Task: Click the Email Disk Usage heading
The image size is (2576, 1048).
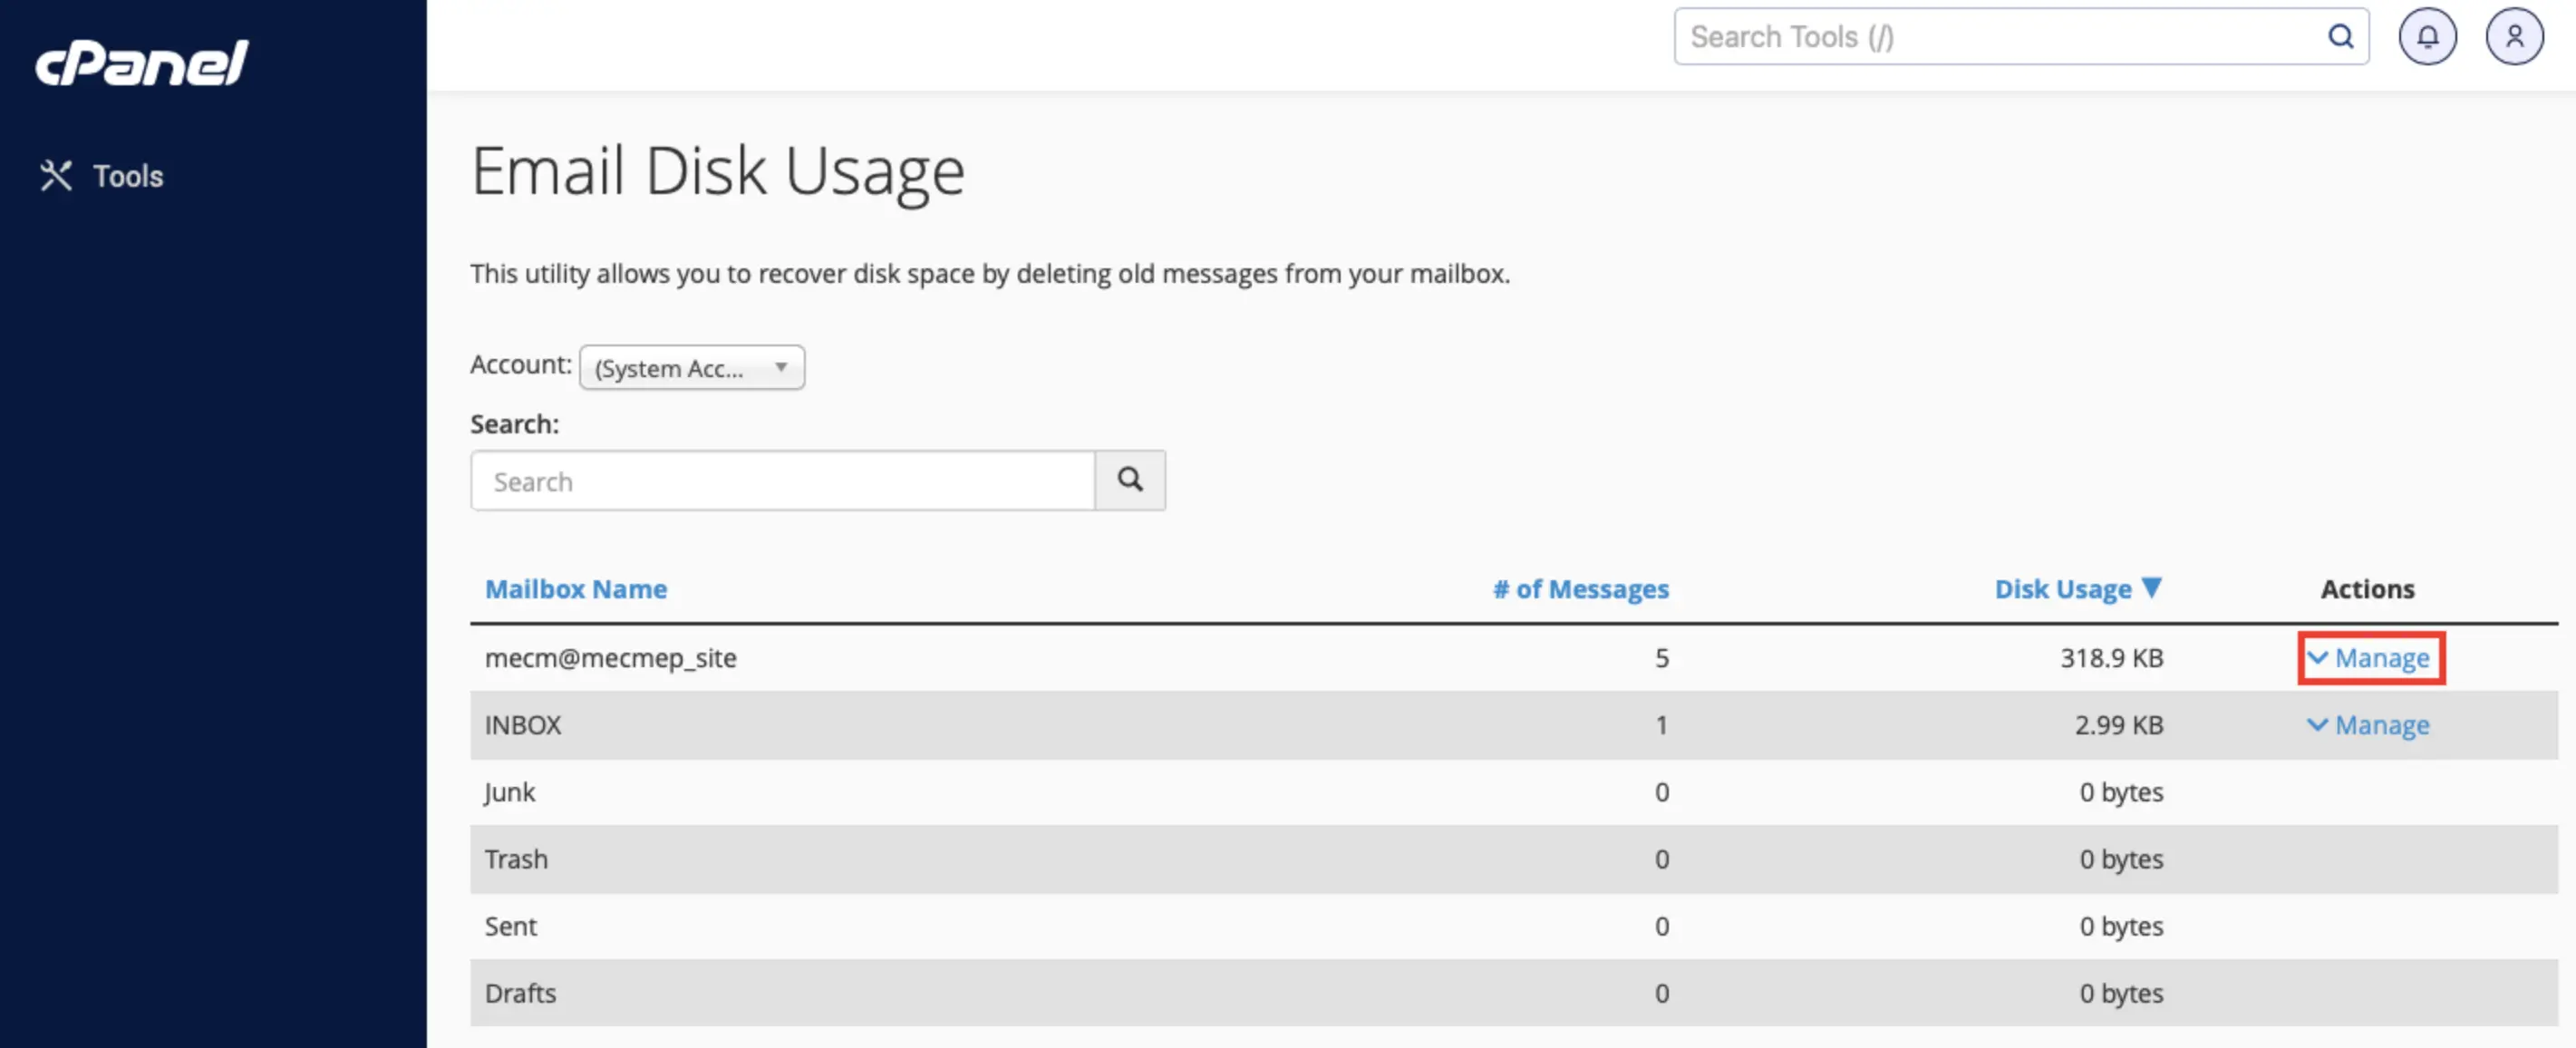Action: 718,171
